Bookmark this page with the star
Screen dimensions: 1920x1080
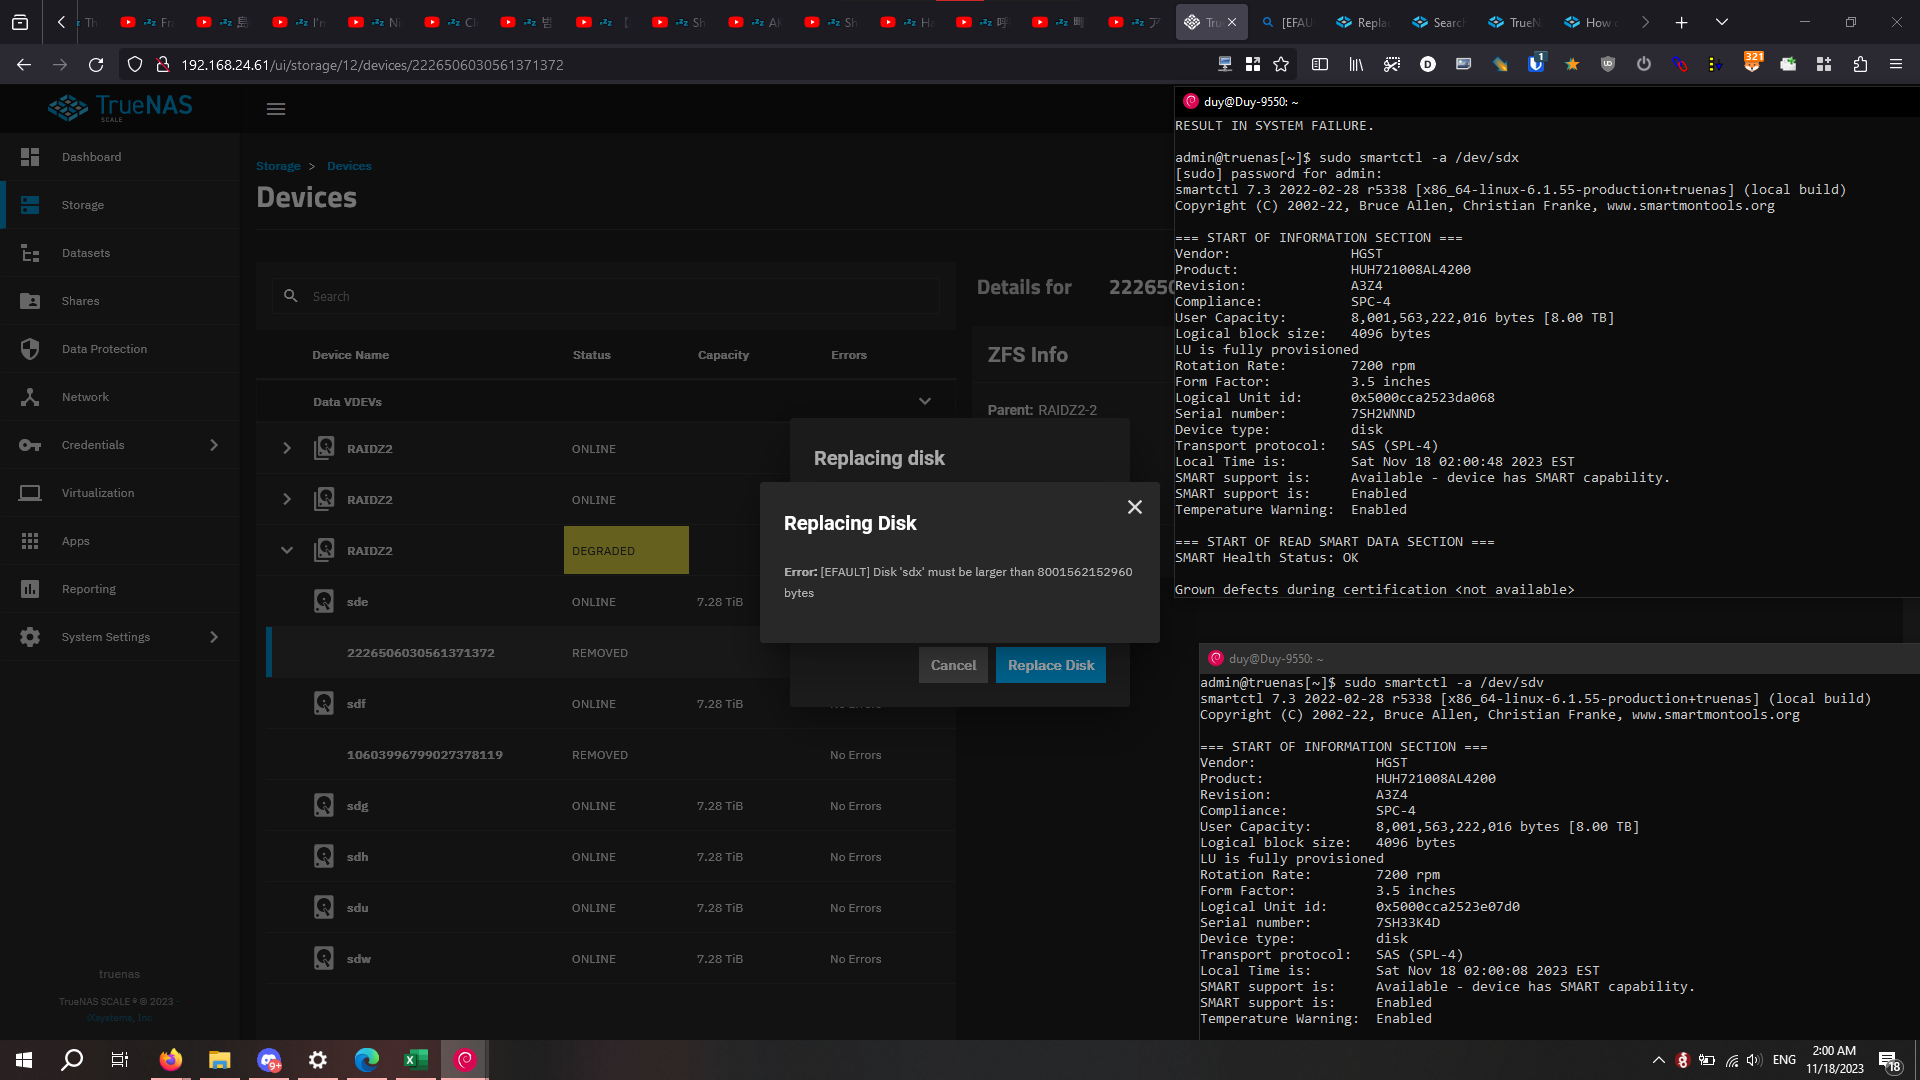coord(1281,64)
